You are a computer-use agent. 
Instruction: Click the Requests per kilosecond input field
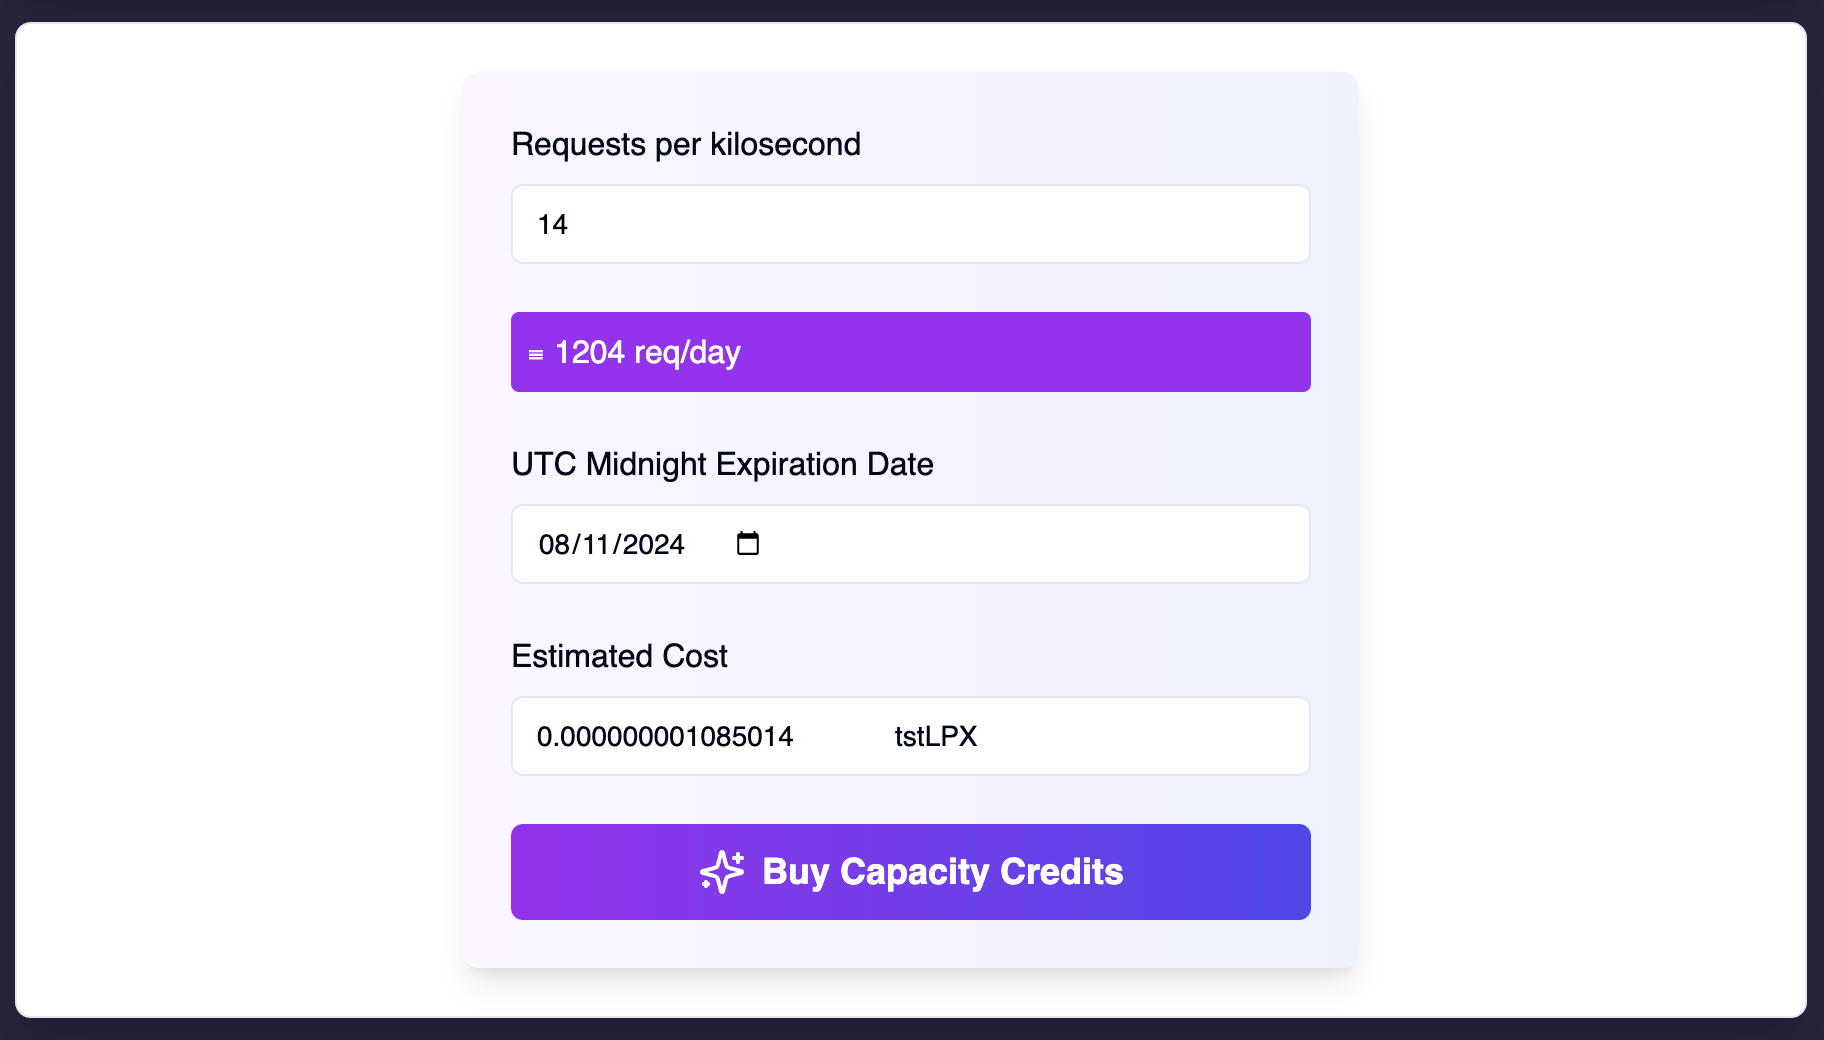[x=910, y=223]
